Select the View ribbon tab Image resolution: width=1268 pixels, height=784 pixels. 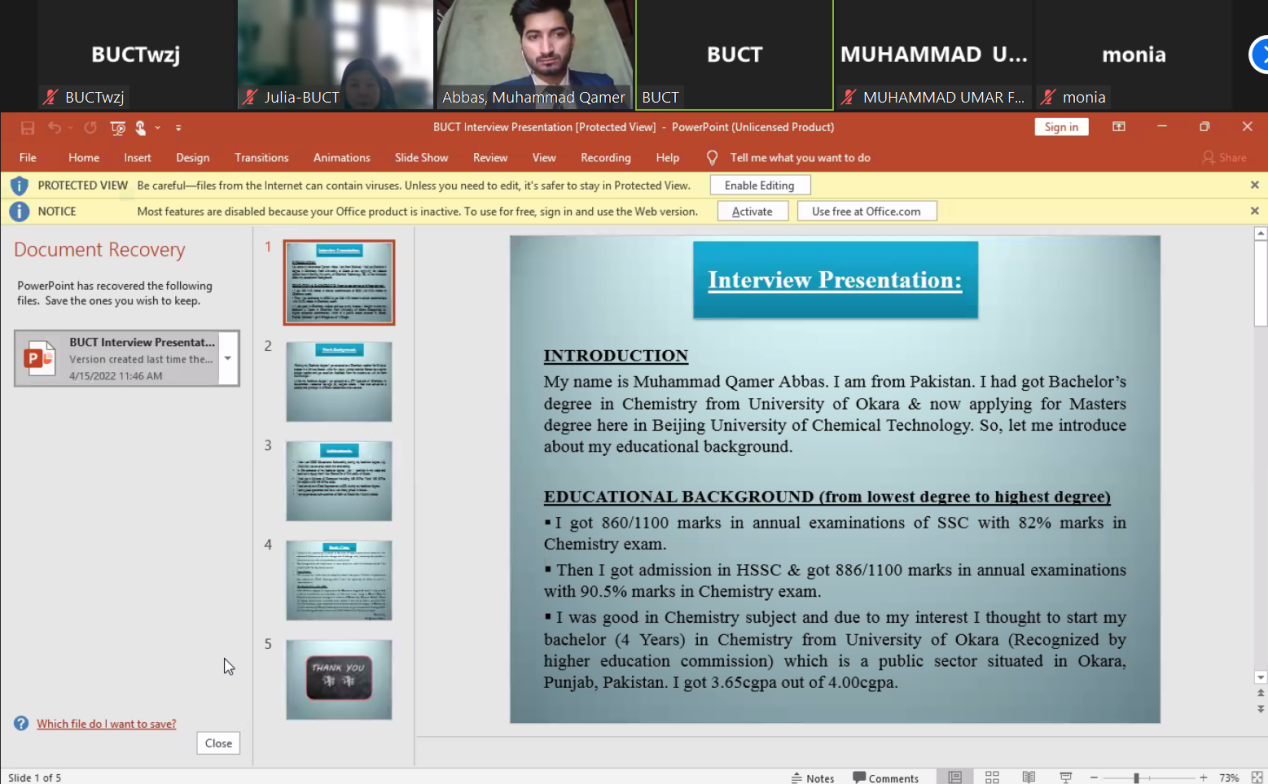tap(544, 158)
